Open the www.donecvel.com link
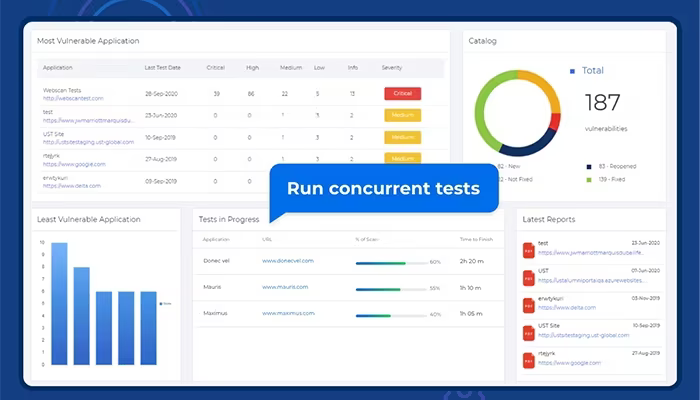The height and width of the screenshot is (400, 700). click(x=288, y=261)
